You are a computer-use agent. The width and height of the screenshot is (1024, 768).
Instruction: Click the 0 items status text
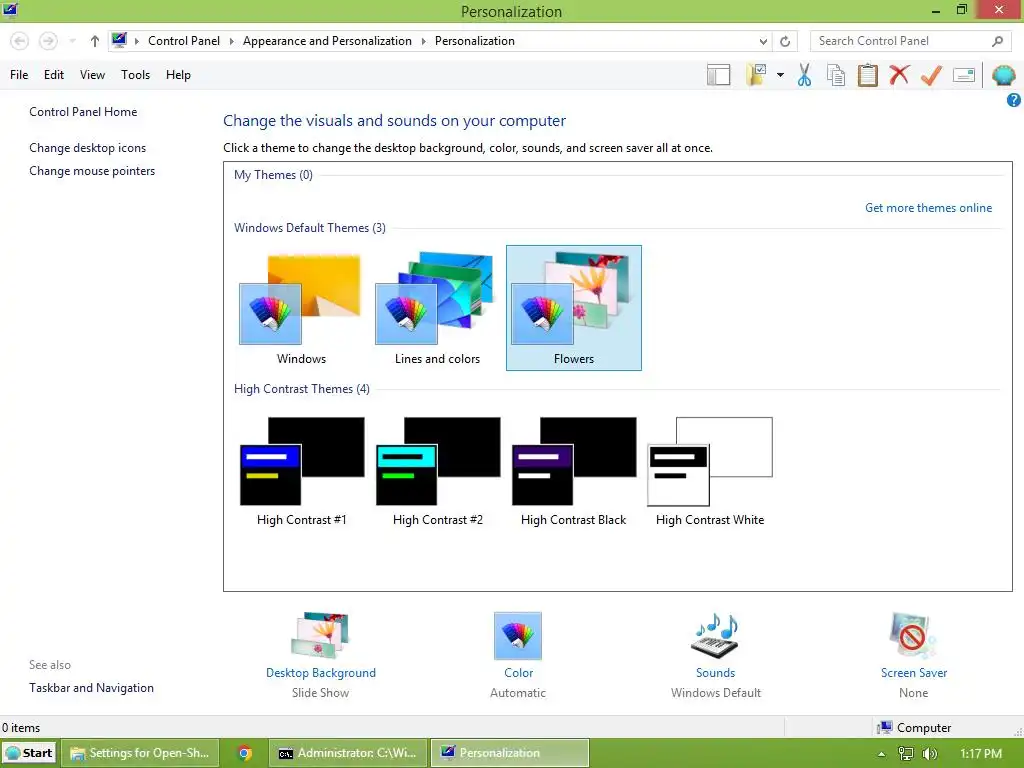[21, 728]
